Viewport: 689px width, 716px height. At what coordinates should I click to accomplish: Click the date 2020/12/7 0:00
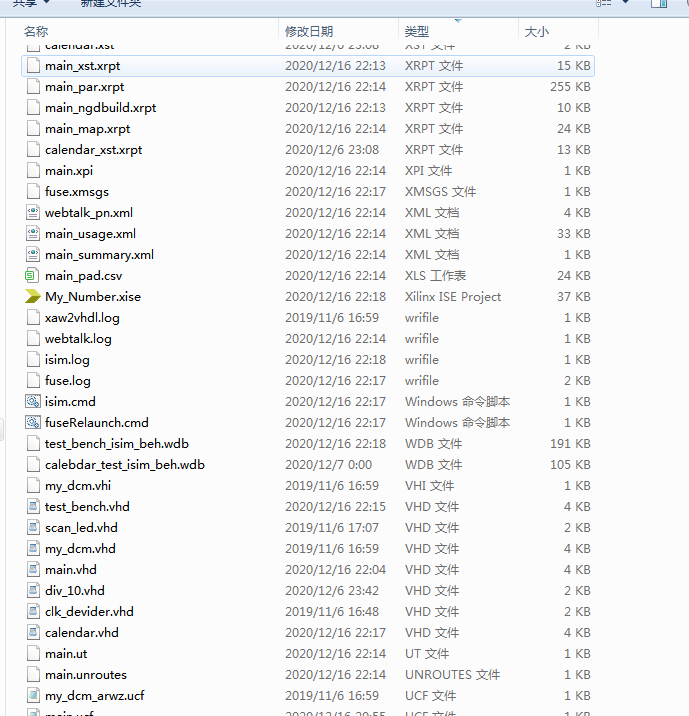pyautogui.click(x=328, y=465)
